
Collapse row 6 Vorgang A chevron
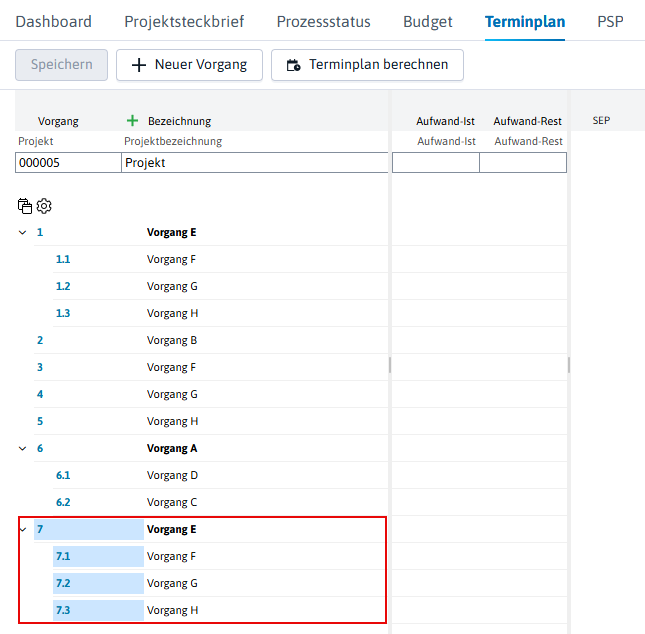pos(23,448)
